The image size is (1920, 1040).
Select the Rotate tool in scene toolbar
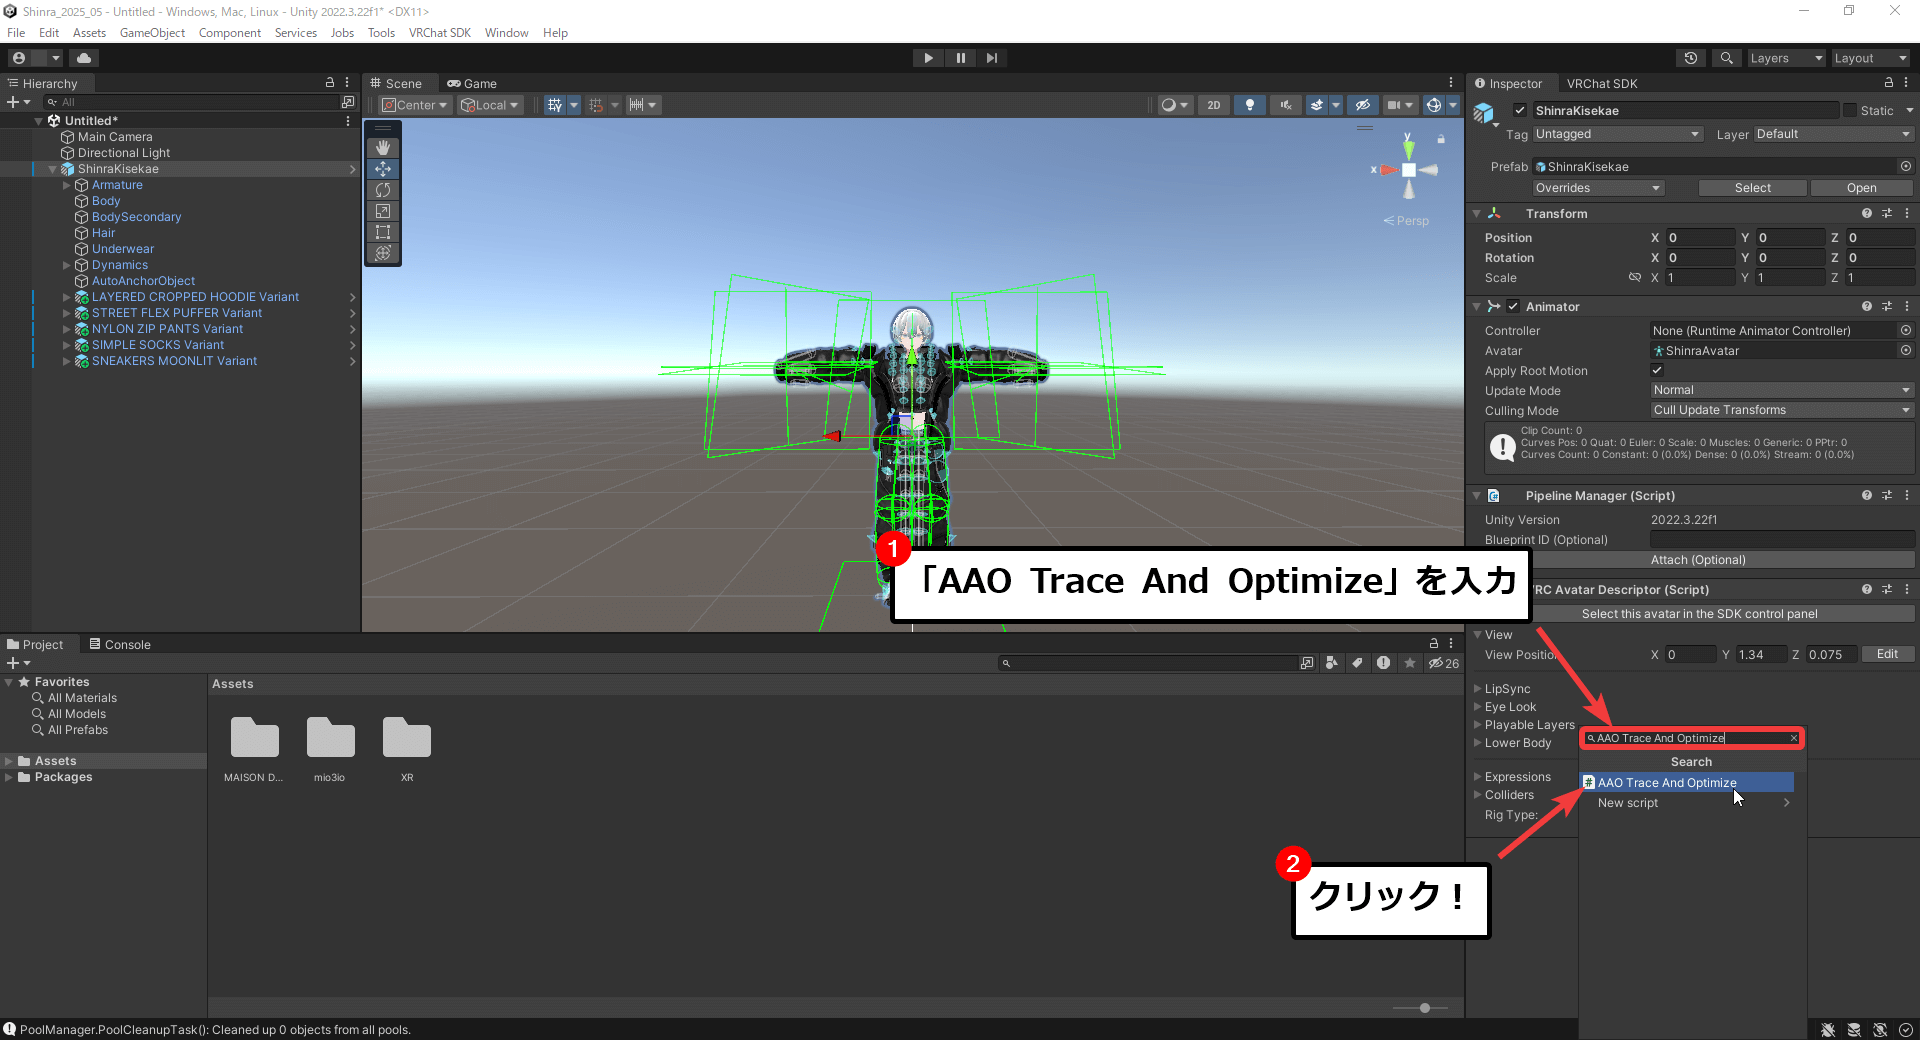click(383, 190)
